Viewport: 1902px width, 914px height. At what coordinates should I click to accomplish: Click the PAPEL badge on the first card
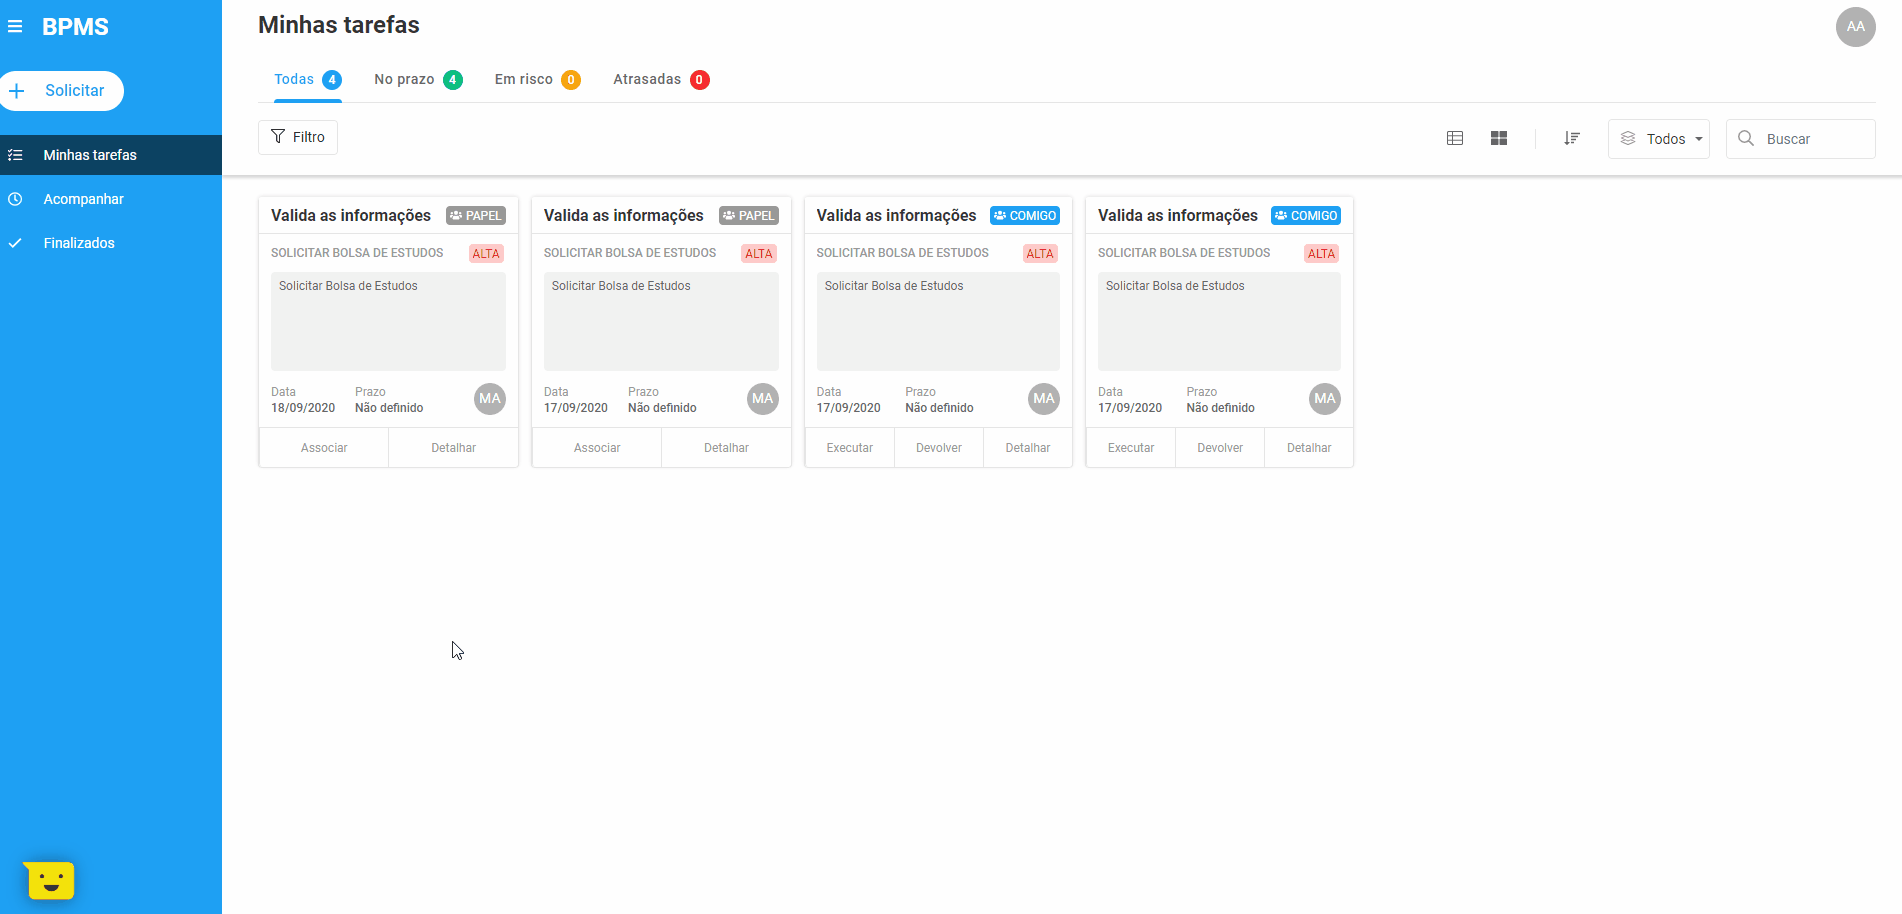(476, 216)
